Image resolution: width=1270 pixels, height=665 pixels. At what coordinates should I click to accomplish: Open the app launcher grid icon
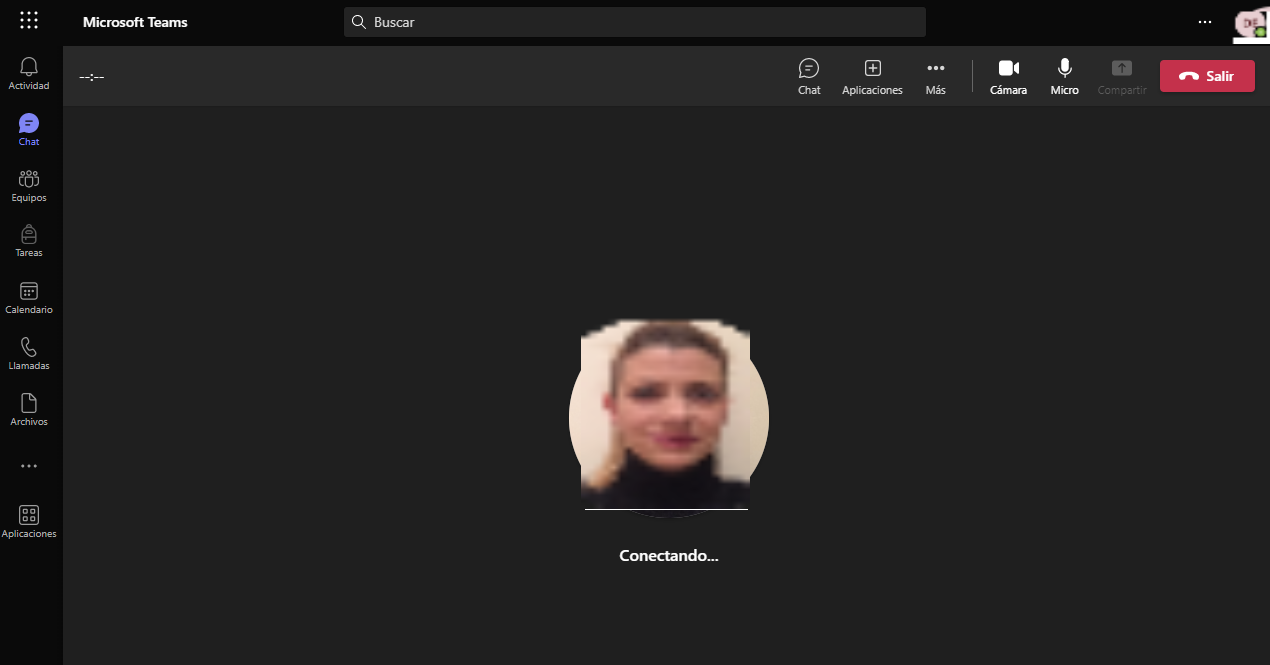click(29, 20)
